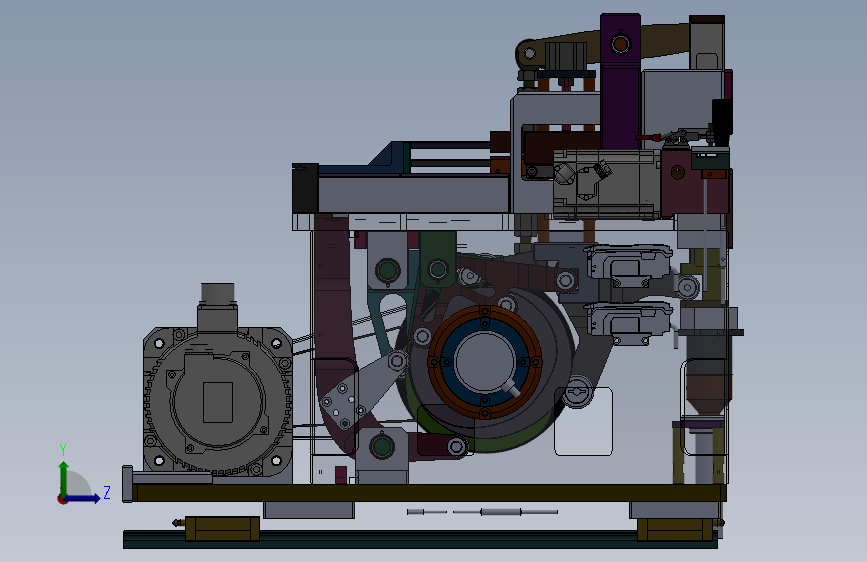Select the round latch knob beside the cutout
Viewport: 867px width, 562px height.
pyautogui.click(x=578, y=392)
